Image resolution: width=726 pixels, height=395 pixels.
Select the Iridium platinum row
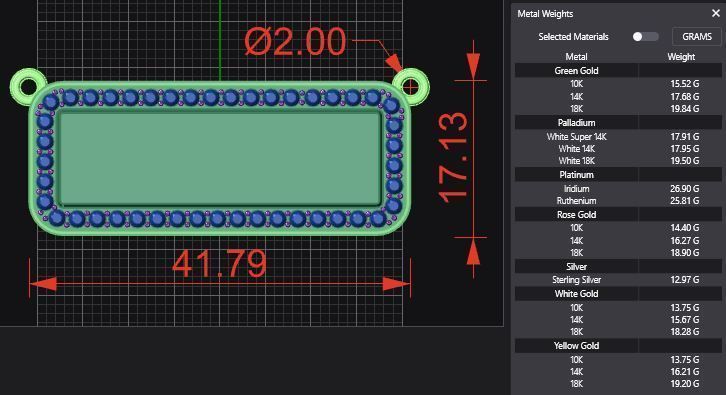pyautogui.click(x=618, y=188)
